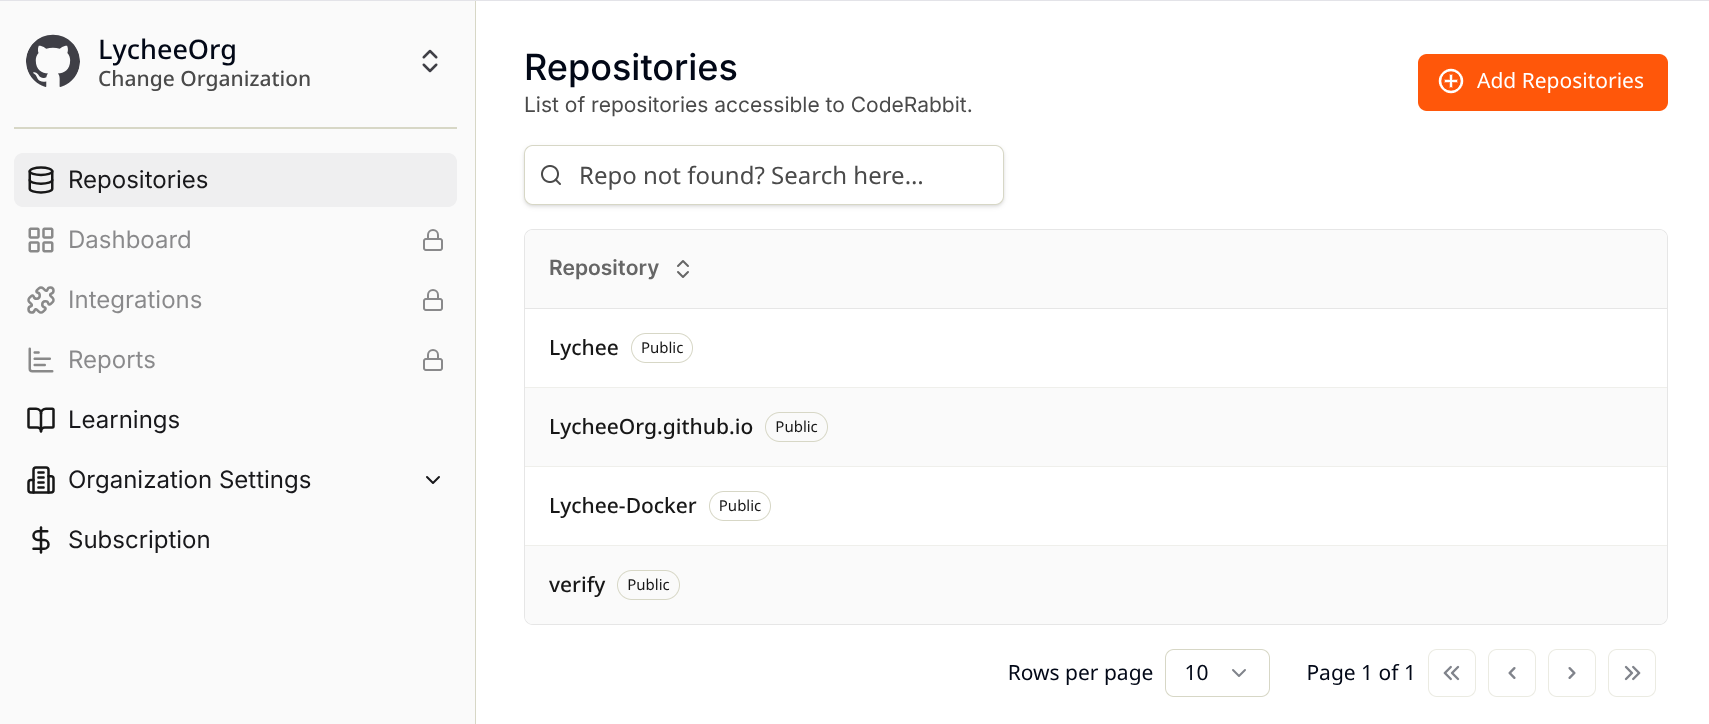This screenshot has height=724, width=1709.
Task: Click the Integrations puzzle piece icon
Action: pyautogui.click(x=41, y=300)
